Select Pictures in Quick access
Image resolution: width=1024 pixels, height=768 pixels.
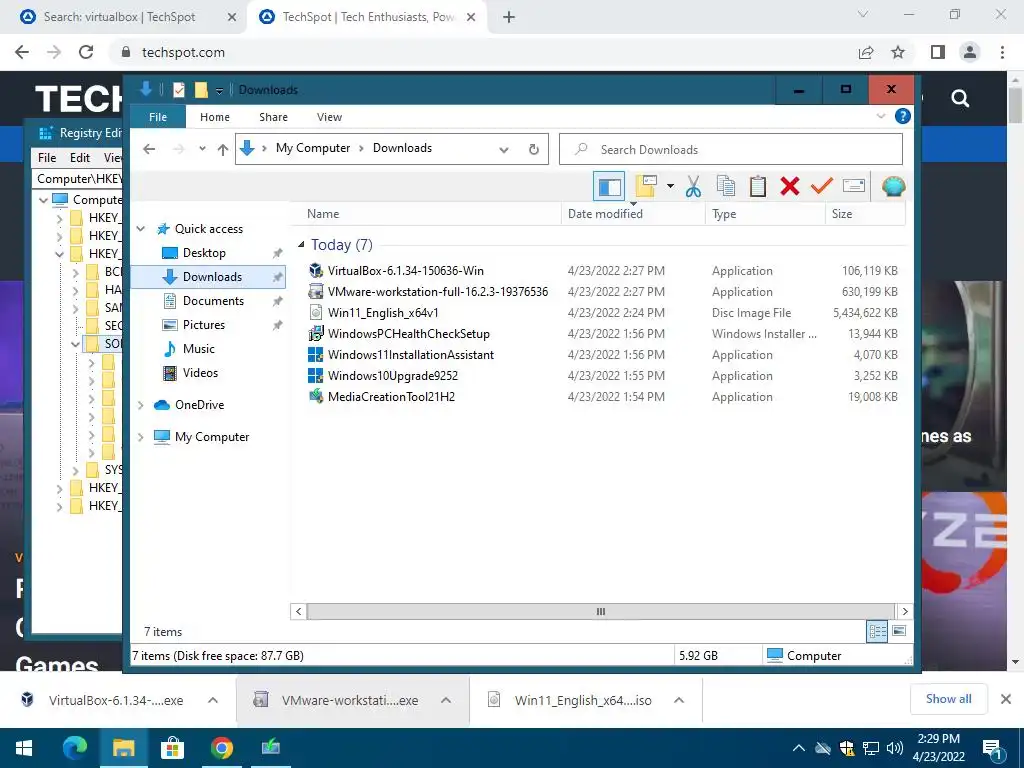coord(204,325)
